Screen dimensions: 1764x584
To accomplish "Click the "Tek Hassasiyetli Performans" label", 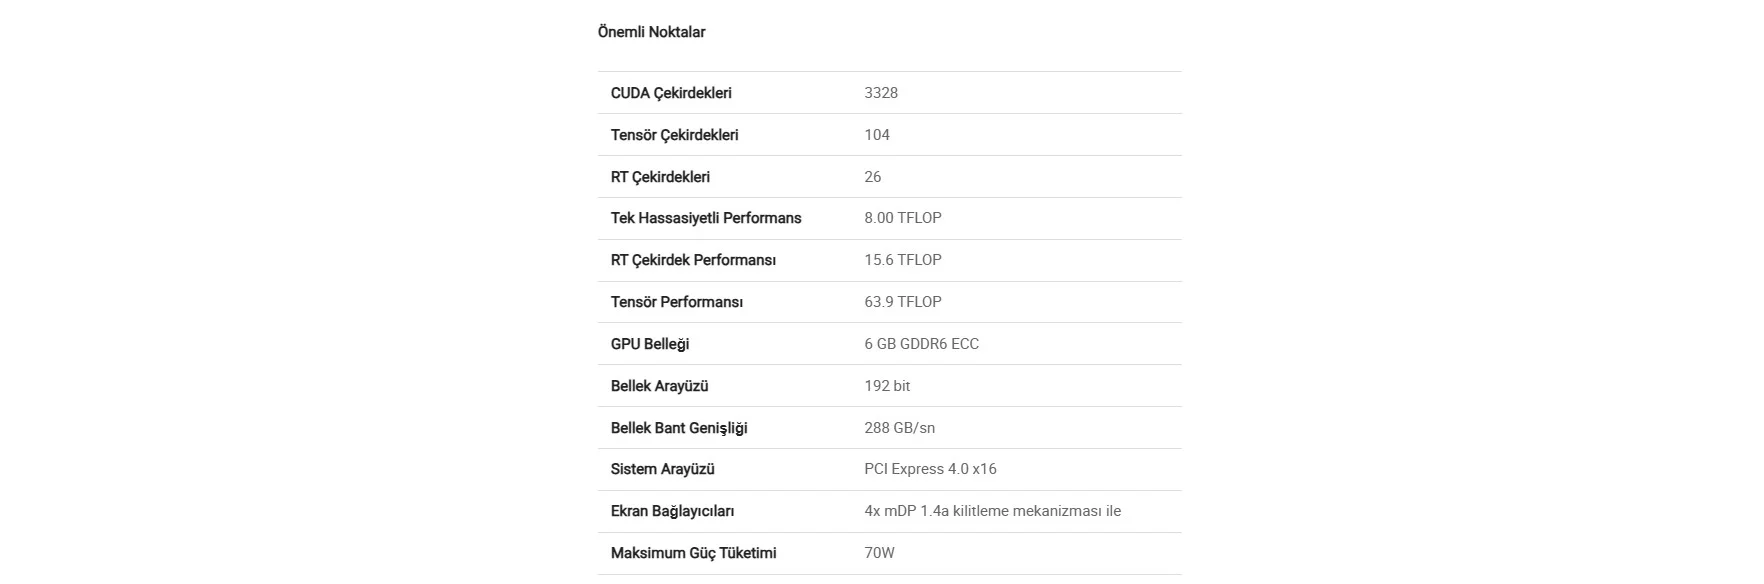I will (x=706, y=218).
